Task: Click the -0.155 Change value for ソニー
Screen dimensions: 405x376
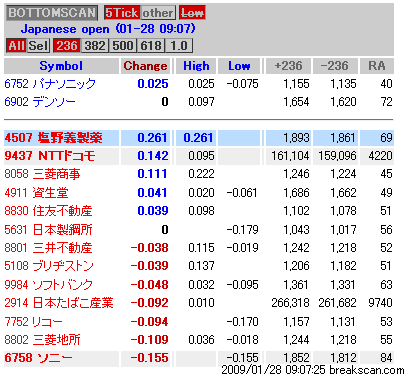Action: [x=149, y=358]
